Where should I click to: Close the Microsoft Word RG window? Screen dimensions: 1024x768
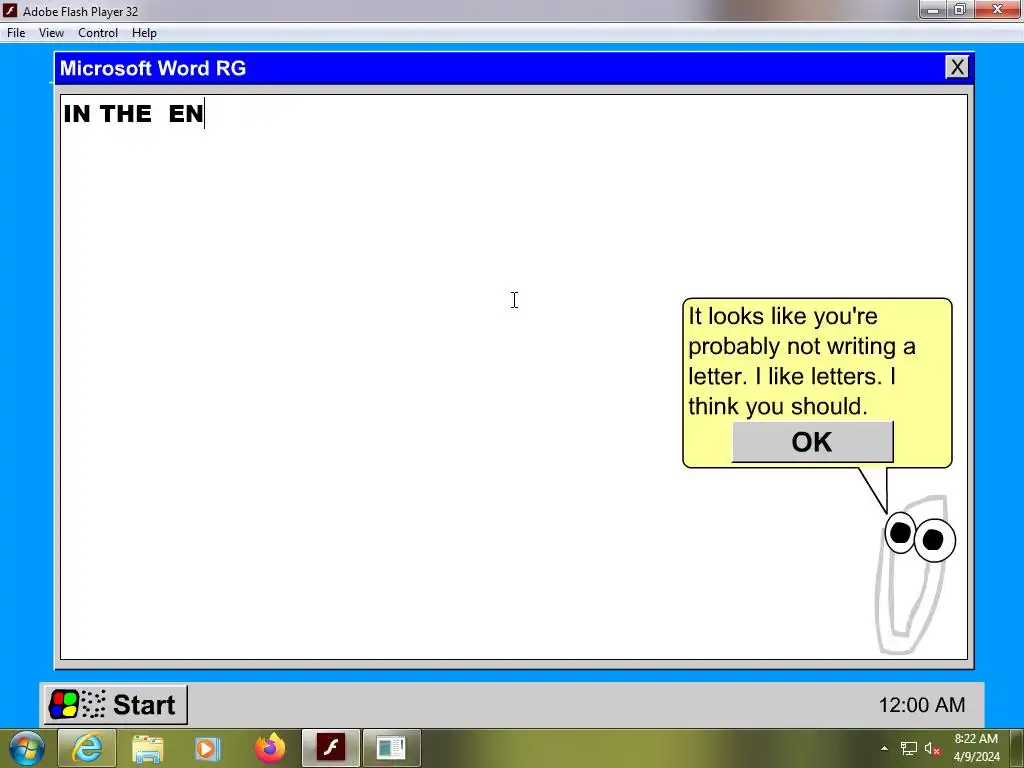coord(957,67)
